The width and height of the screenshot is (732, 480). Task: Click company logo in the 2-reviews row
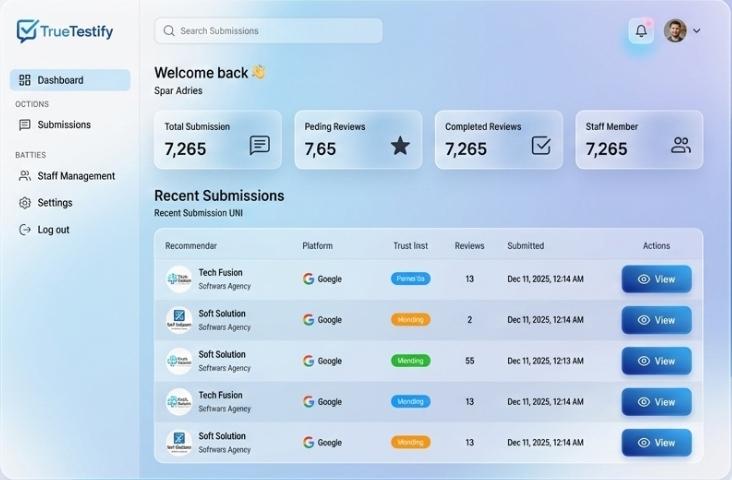[179, 320]
